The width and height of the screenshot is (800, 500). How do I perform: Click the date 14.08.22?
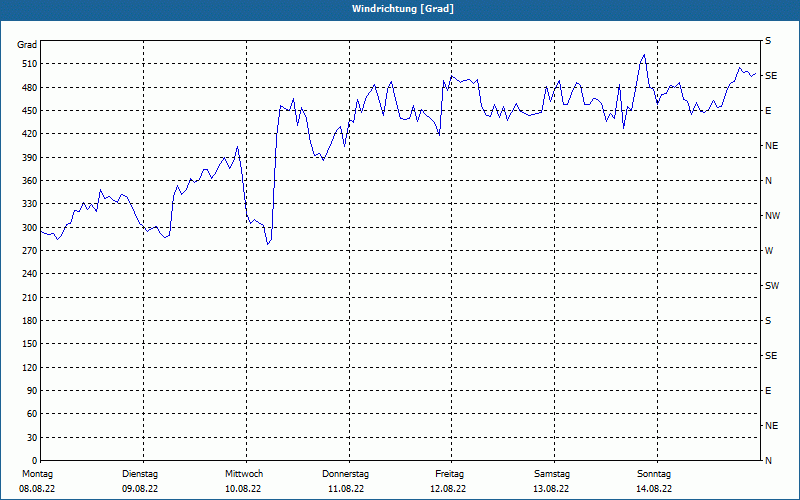[654, 489]
